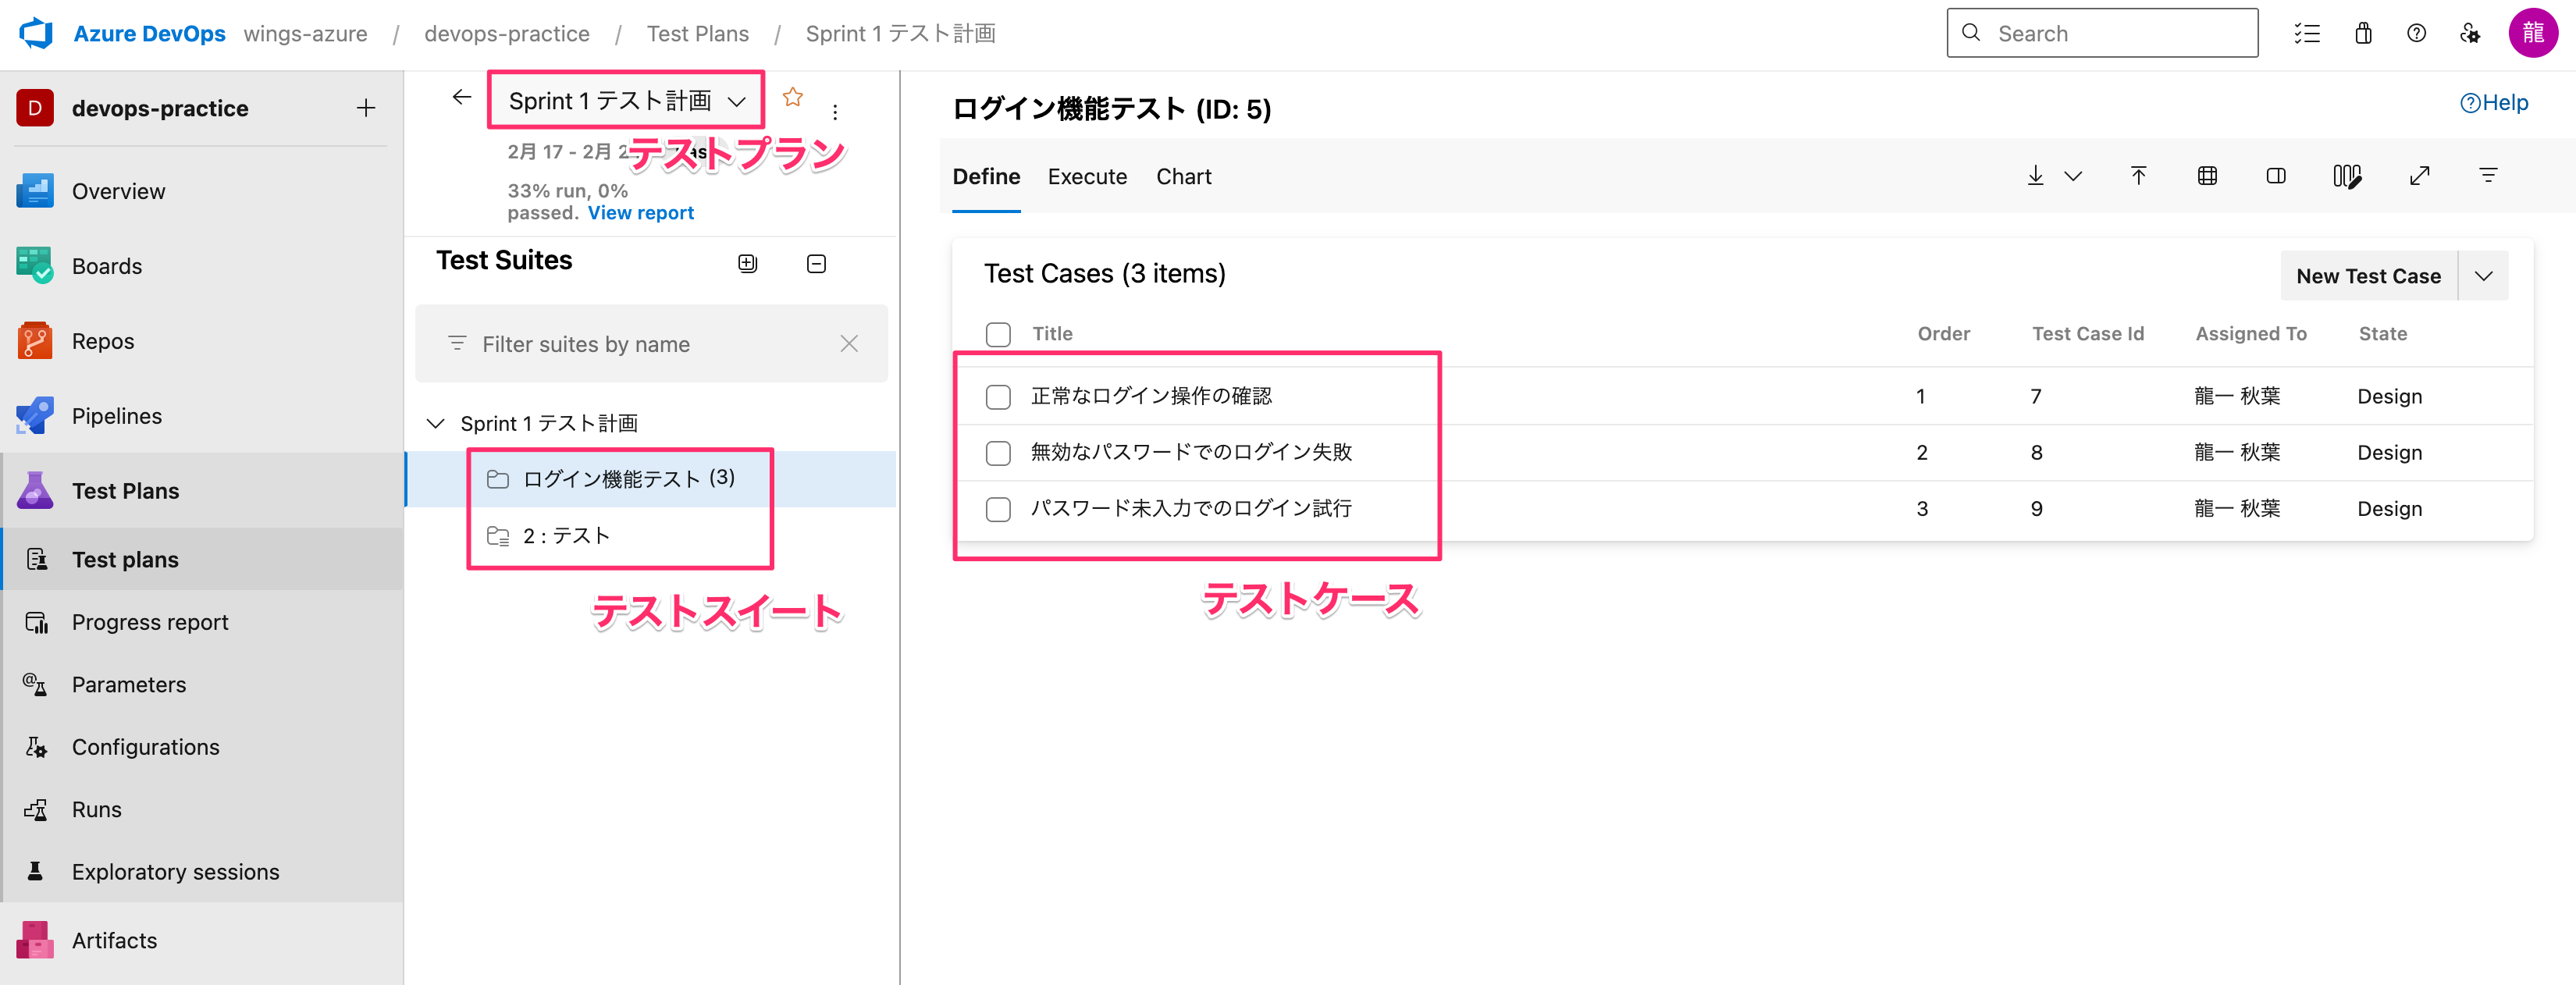The width and height of the screenshot is (2576, 985).
Task: Open the test case filter icon
Action: [2488, 176]
